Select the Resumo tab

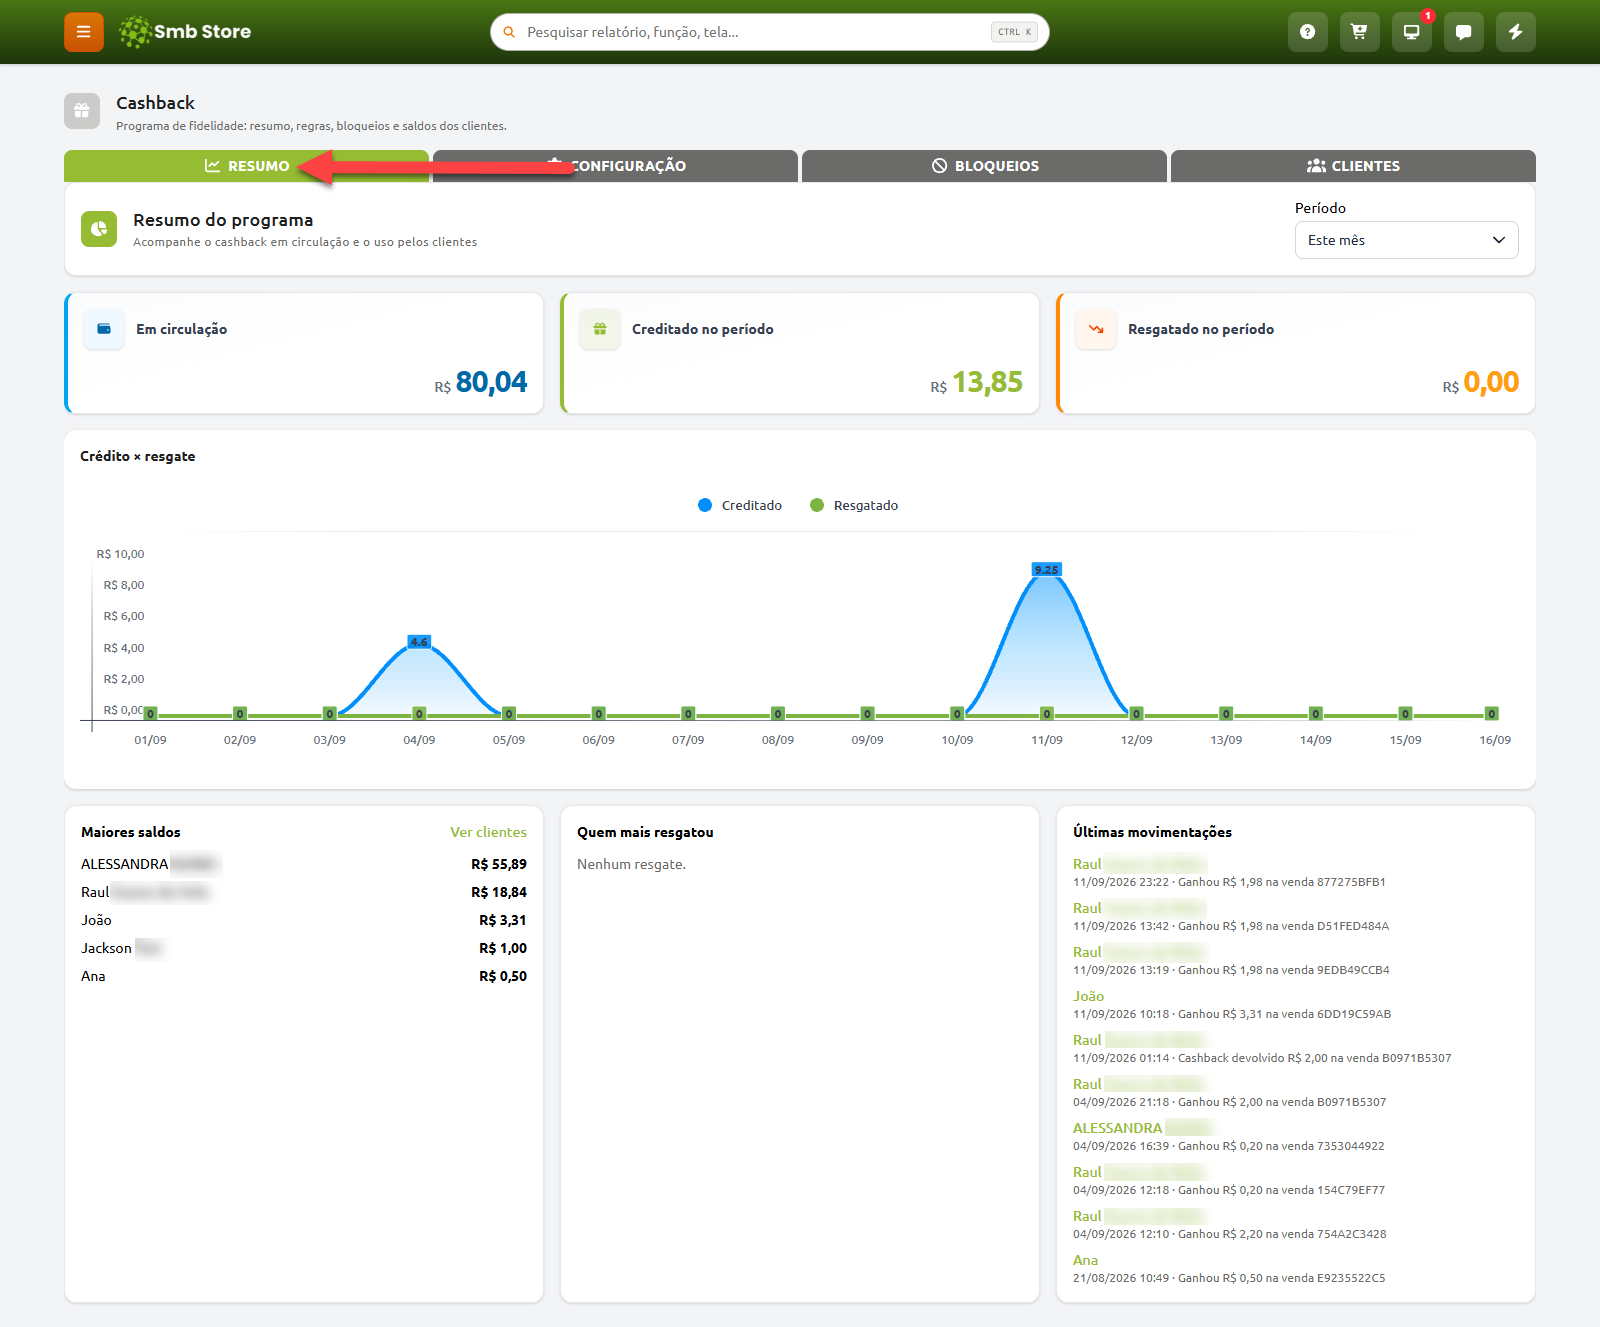point(246,166)
